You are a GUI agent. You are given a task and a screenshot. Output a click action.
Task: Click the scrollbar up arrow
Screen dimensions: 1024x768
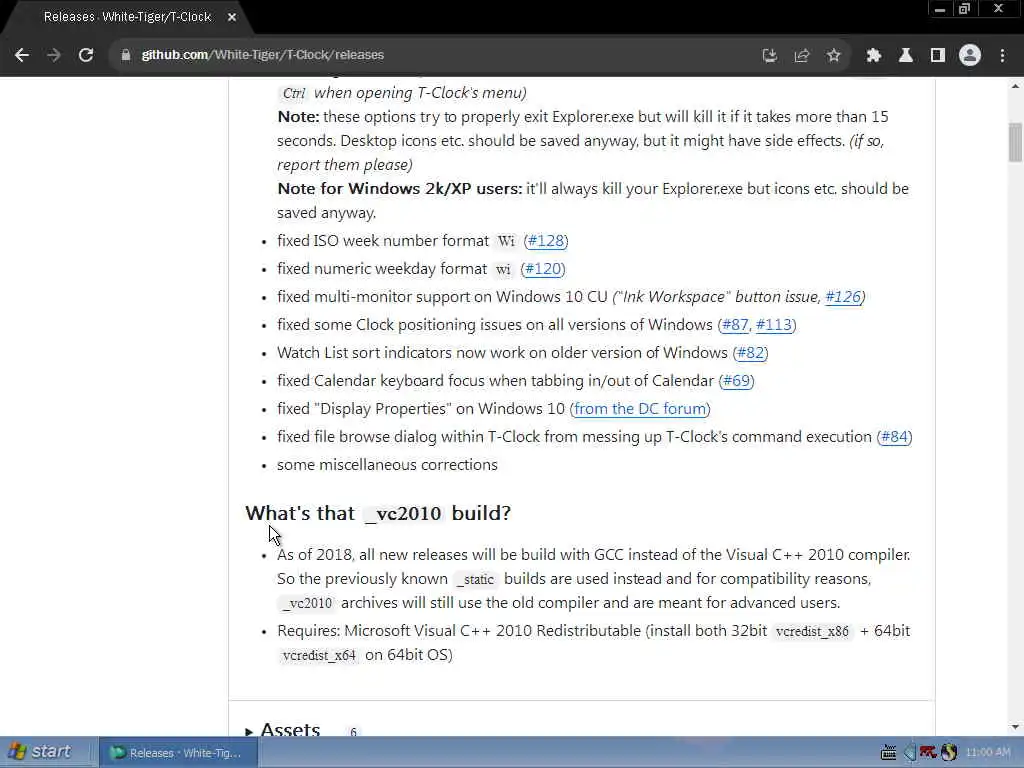tap(1015, 86)
